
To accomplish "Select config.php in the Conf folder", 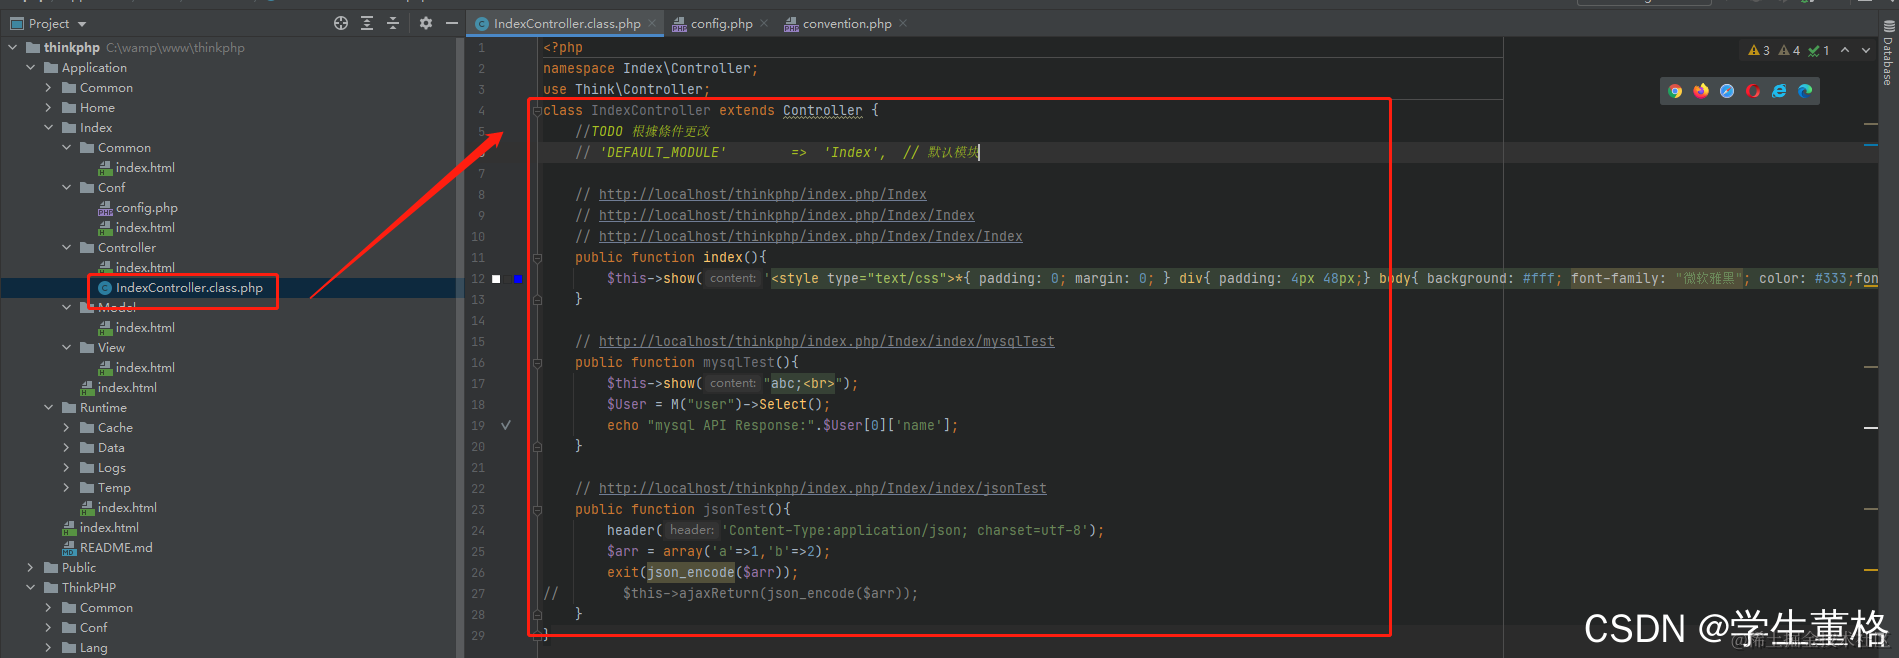I will (x=146, y=207).
